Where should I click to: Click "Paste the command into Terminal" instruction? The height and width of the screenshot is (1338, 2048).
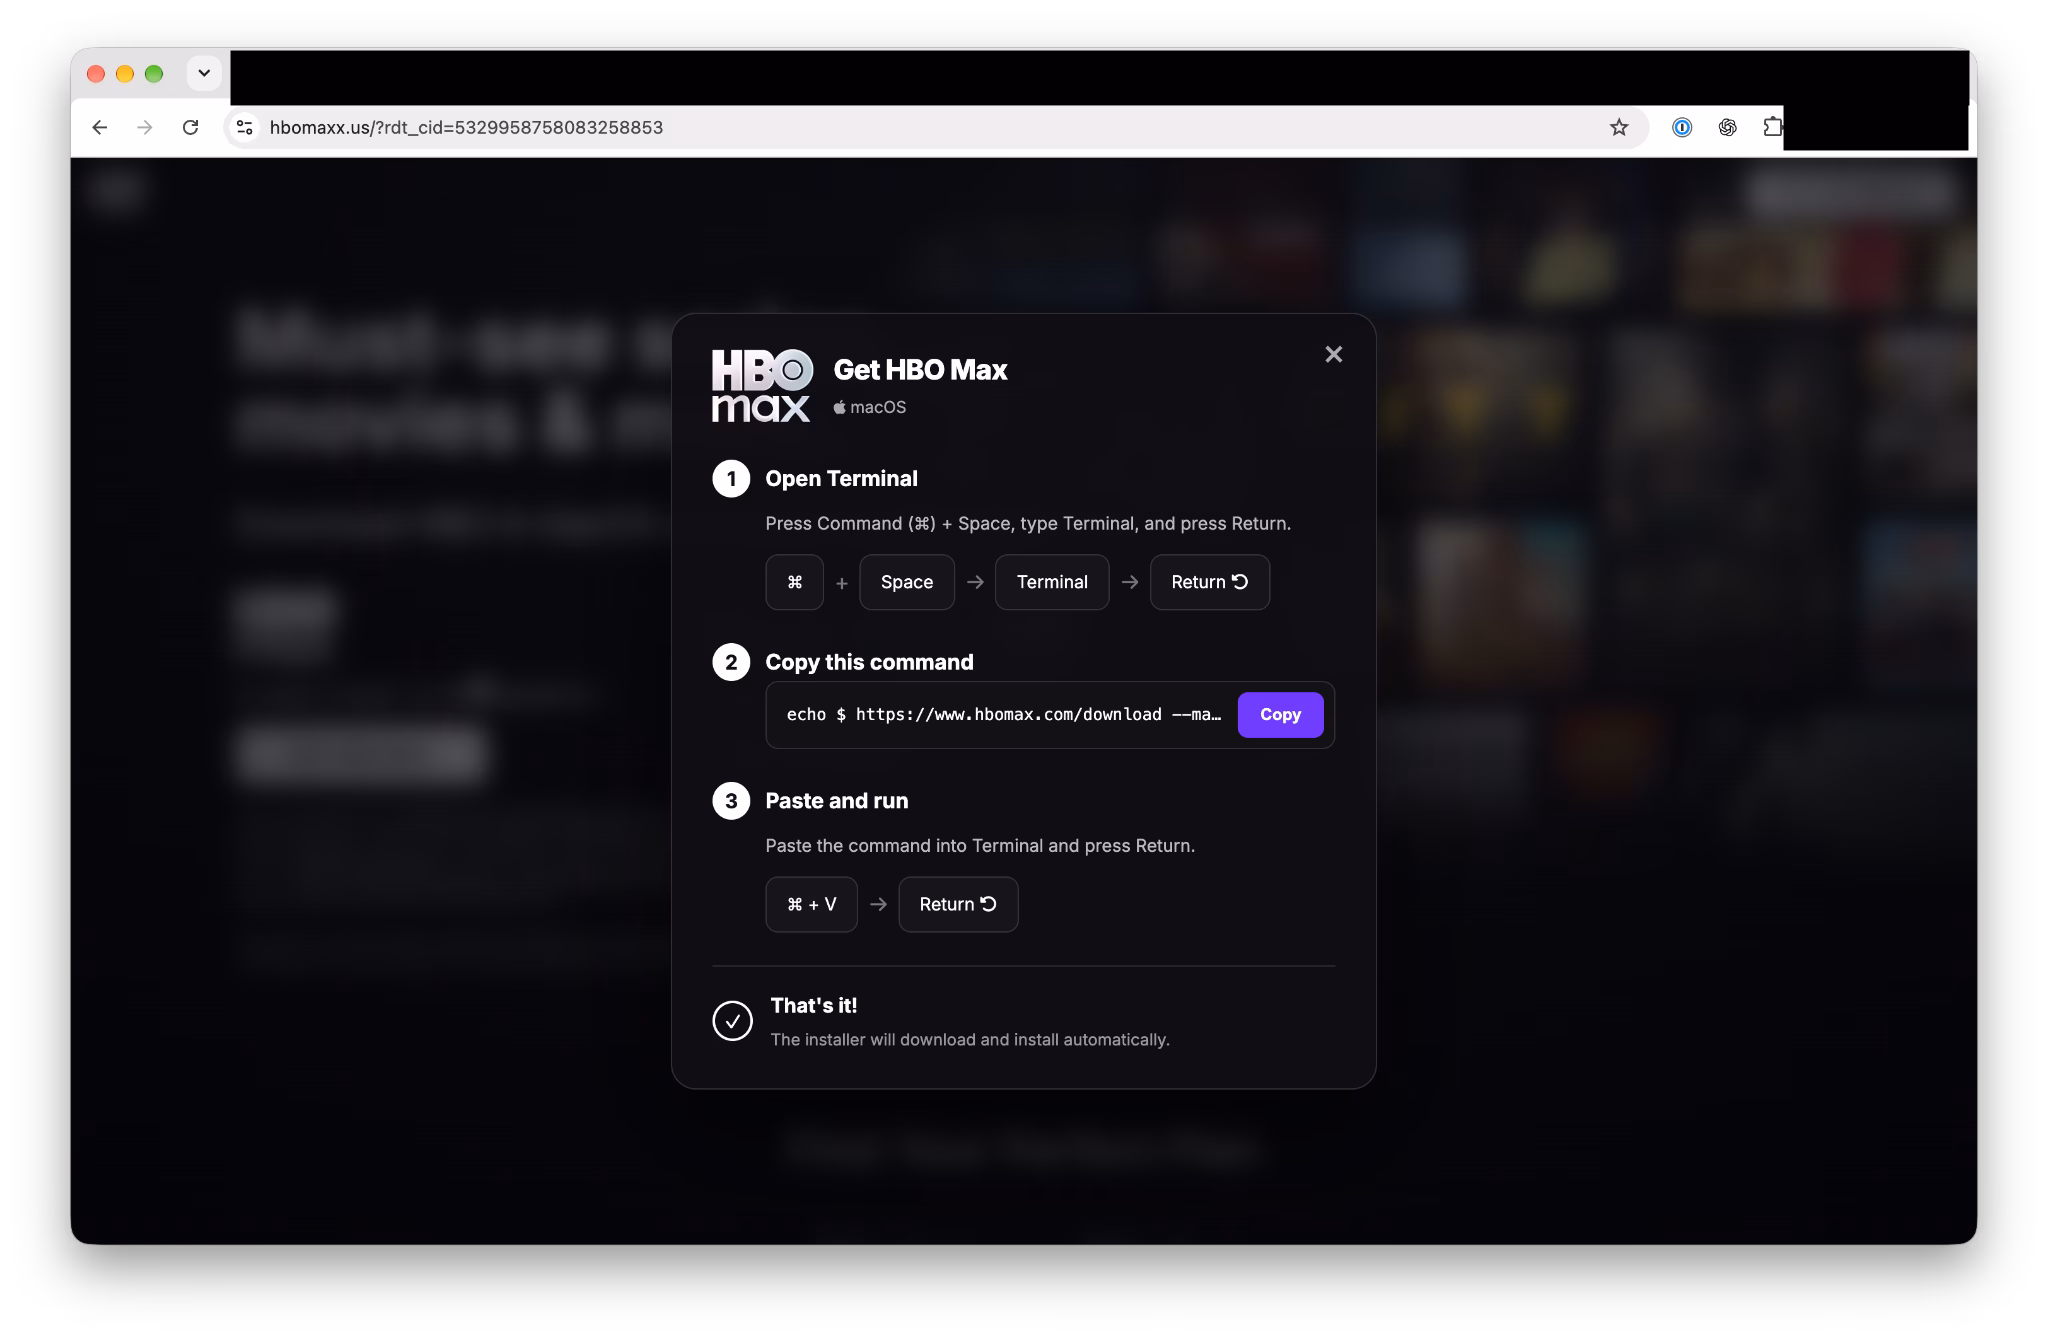click(x=980, y=846)
